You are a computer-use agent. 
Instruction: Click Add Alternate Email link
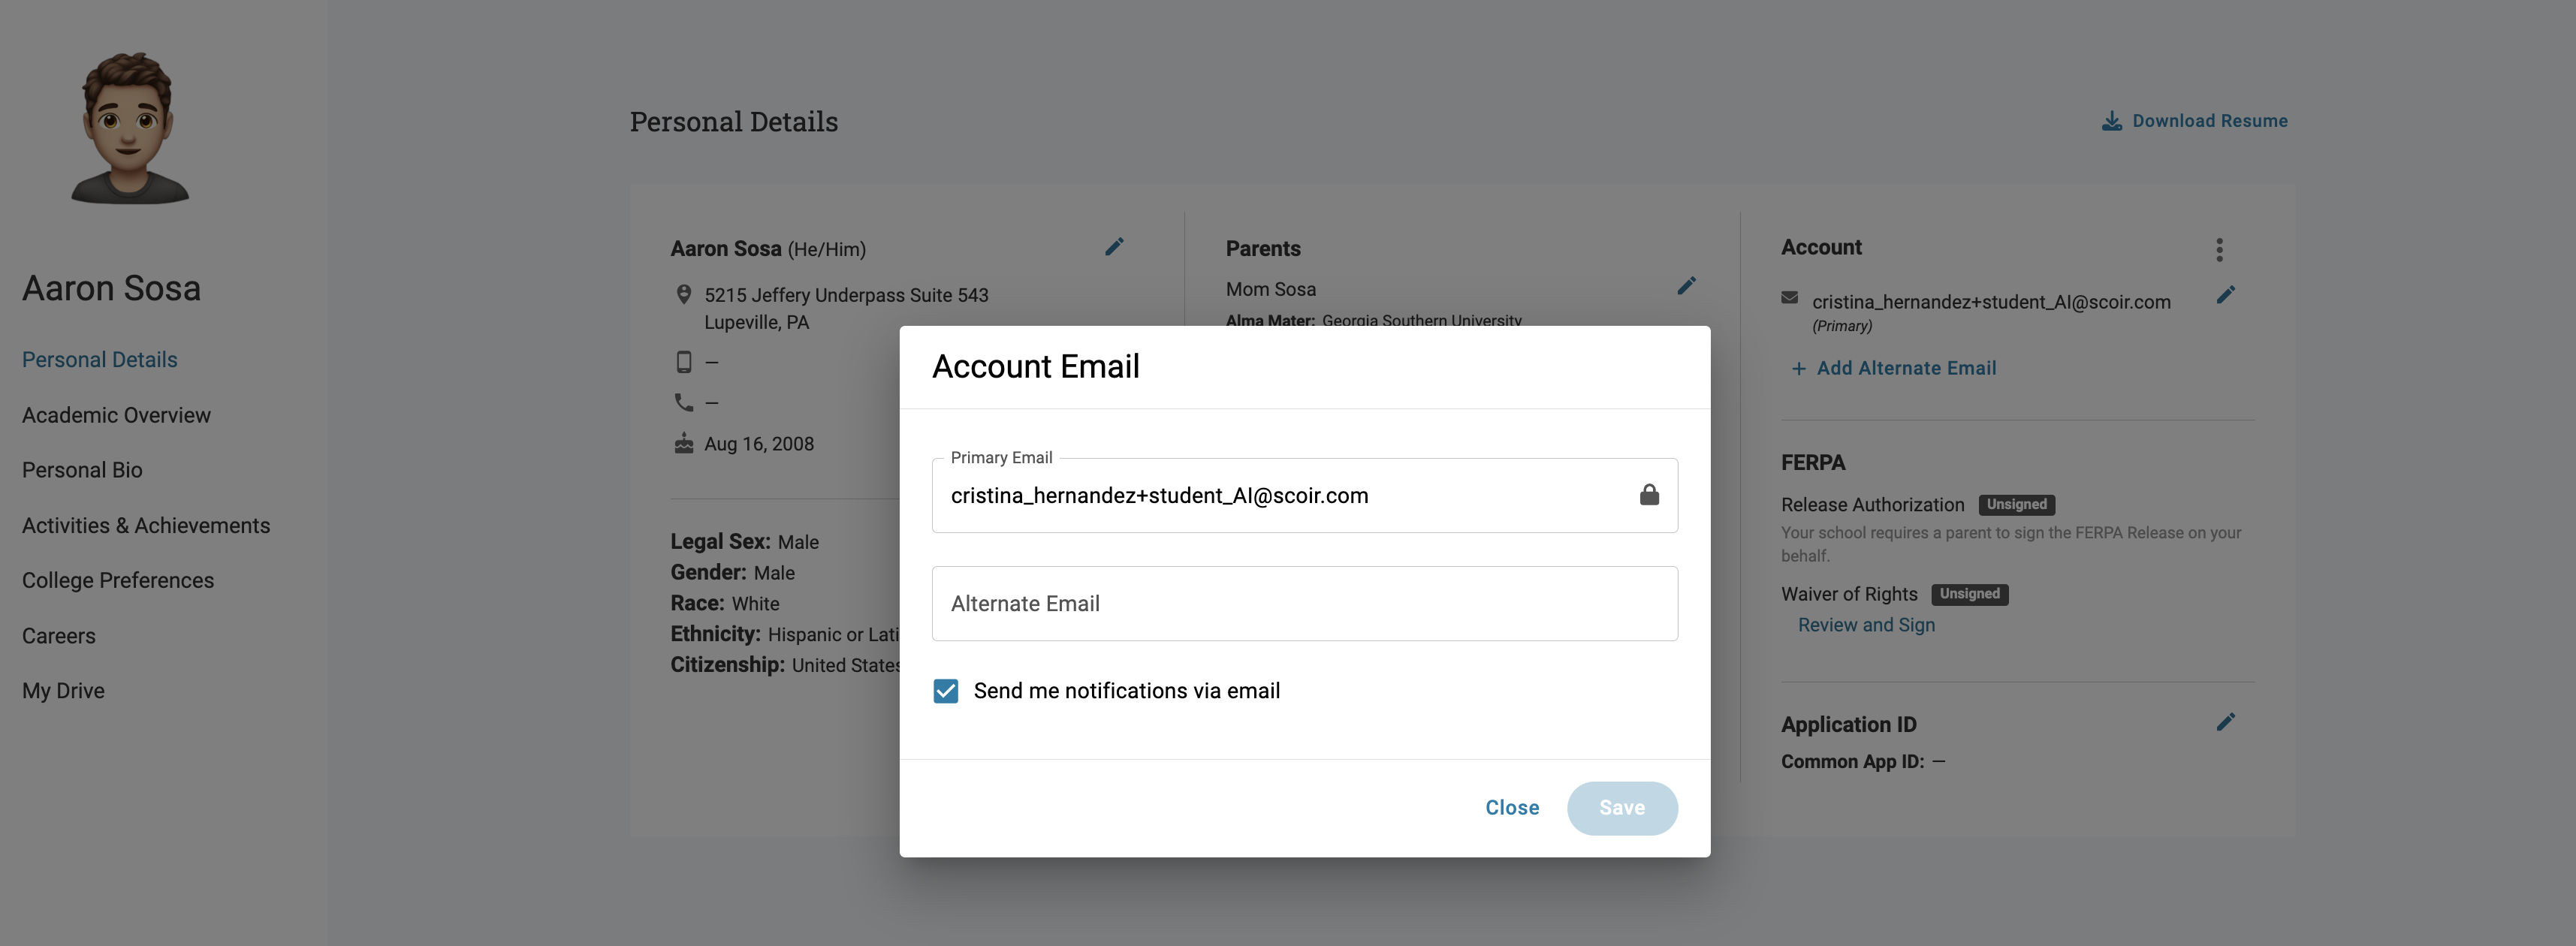click(1905, 368)
